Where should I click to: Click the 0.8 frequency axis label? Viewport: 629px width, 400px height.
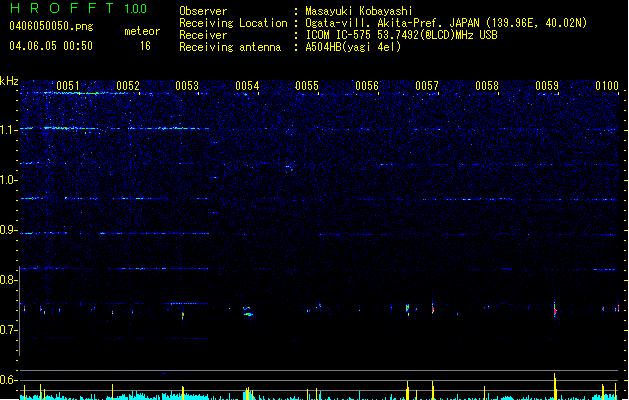click(x=8, y=280)
